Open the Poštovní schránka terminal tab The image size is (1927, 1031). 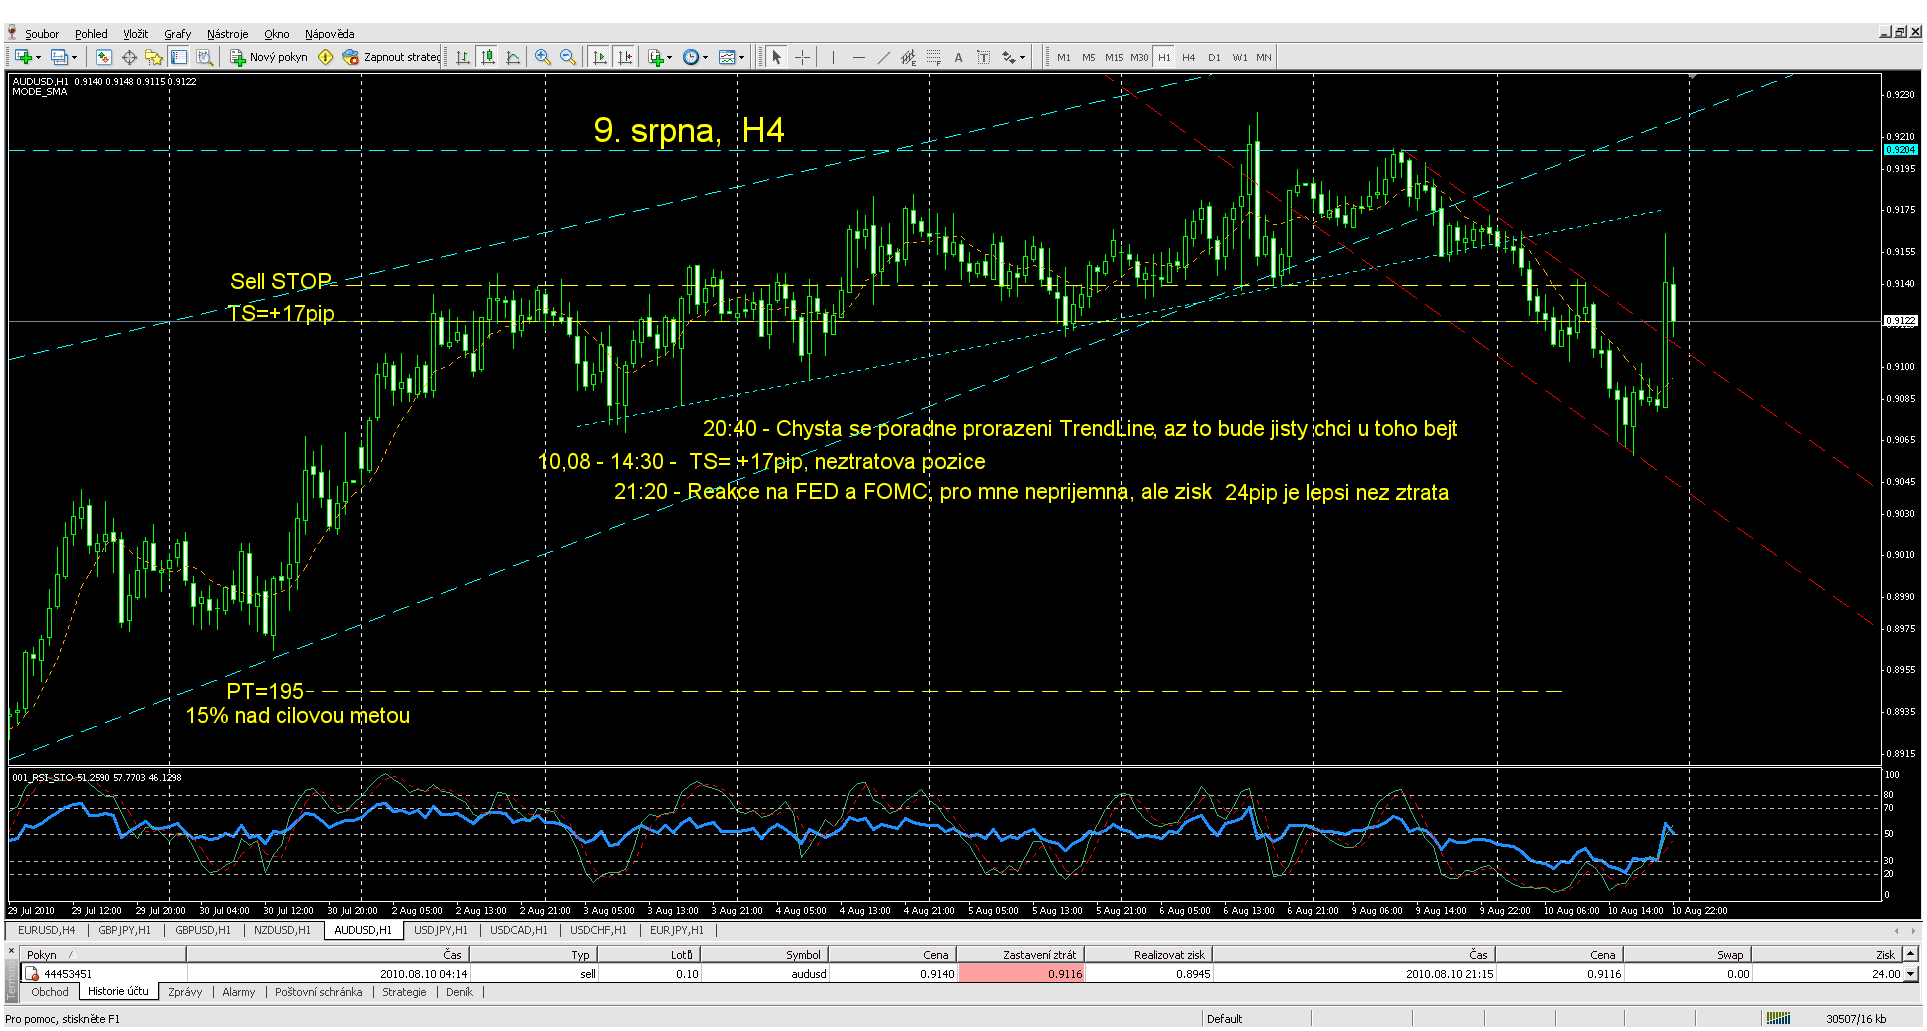tap(318, 992)
